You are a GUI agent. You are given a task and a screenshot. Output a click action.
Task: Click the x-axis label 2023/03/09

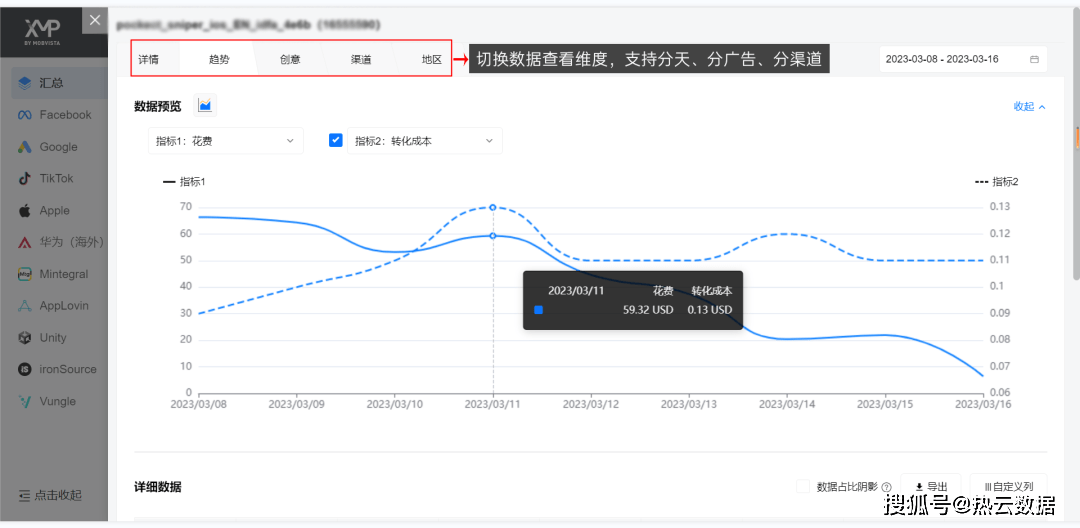point(296,405)
